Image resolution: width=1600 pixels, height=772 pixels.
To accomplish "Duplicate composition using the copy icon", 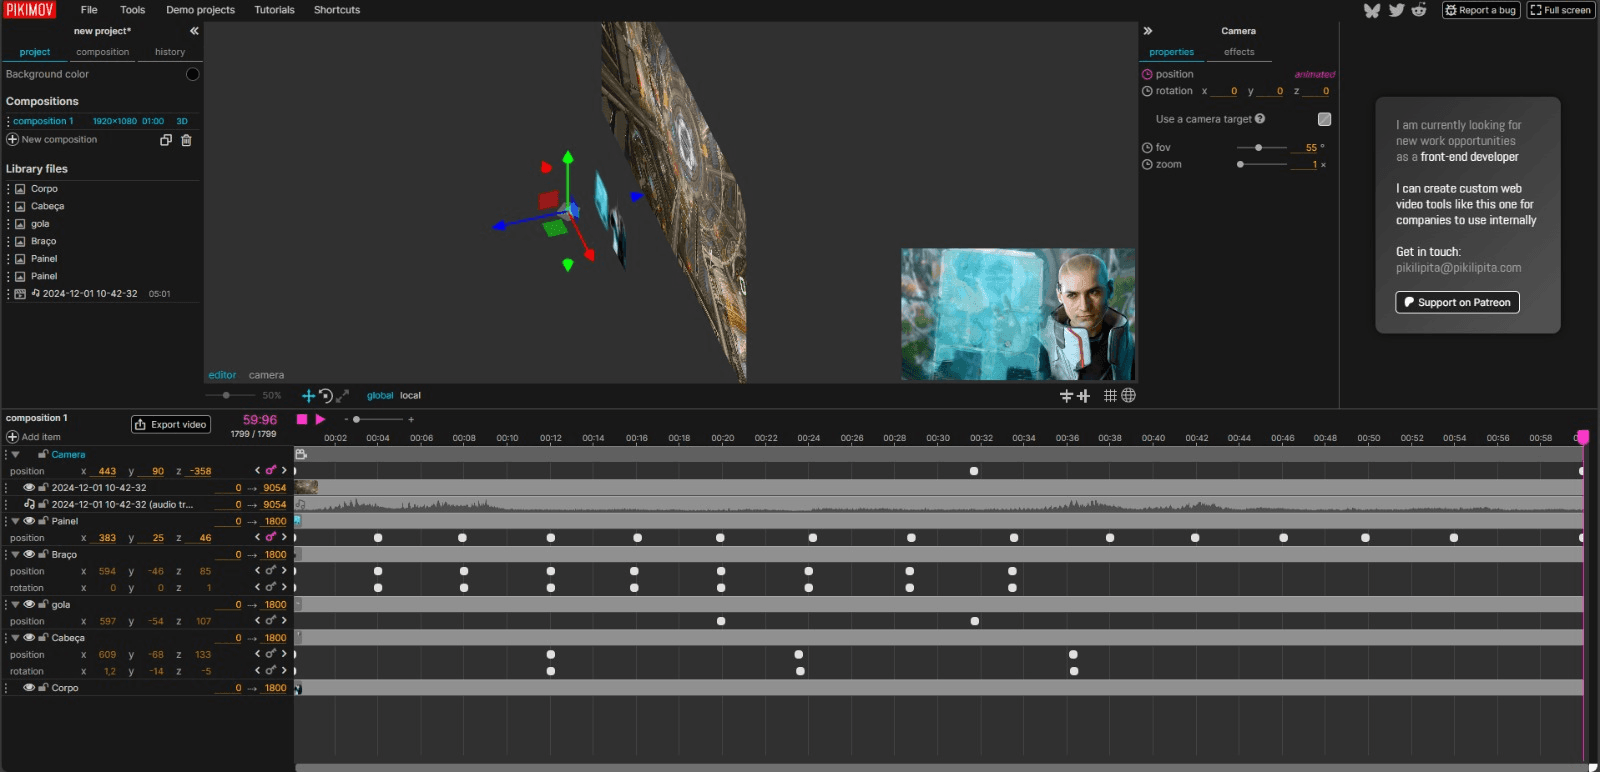I will (166, 140).
